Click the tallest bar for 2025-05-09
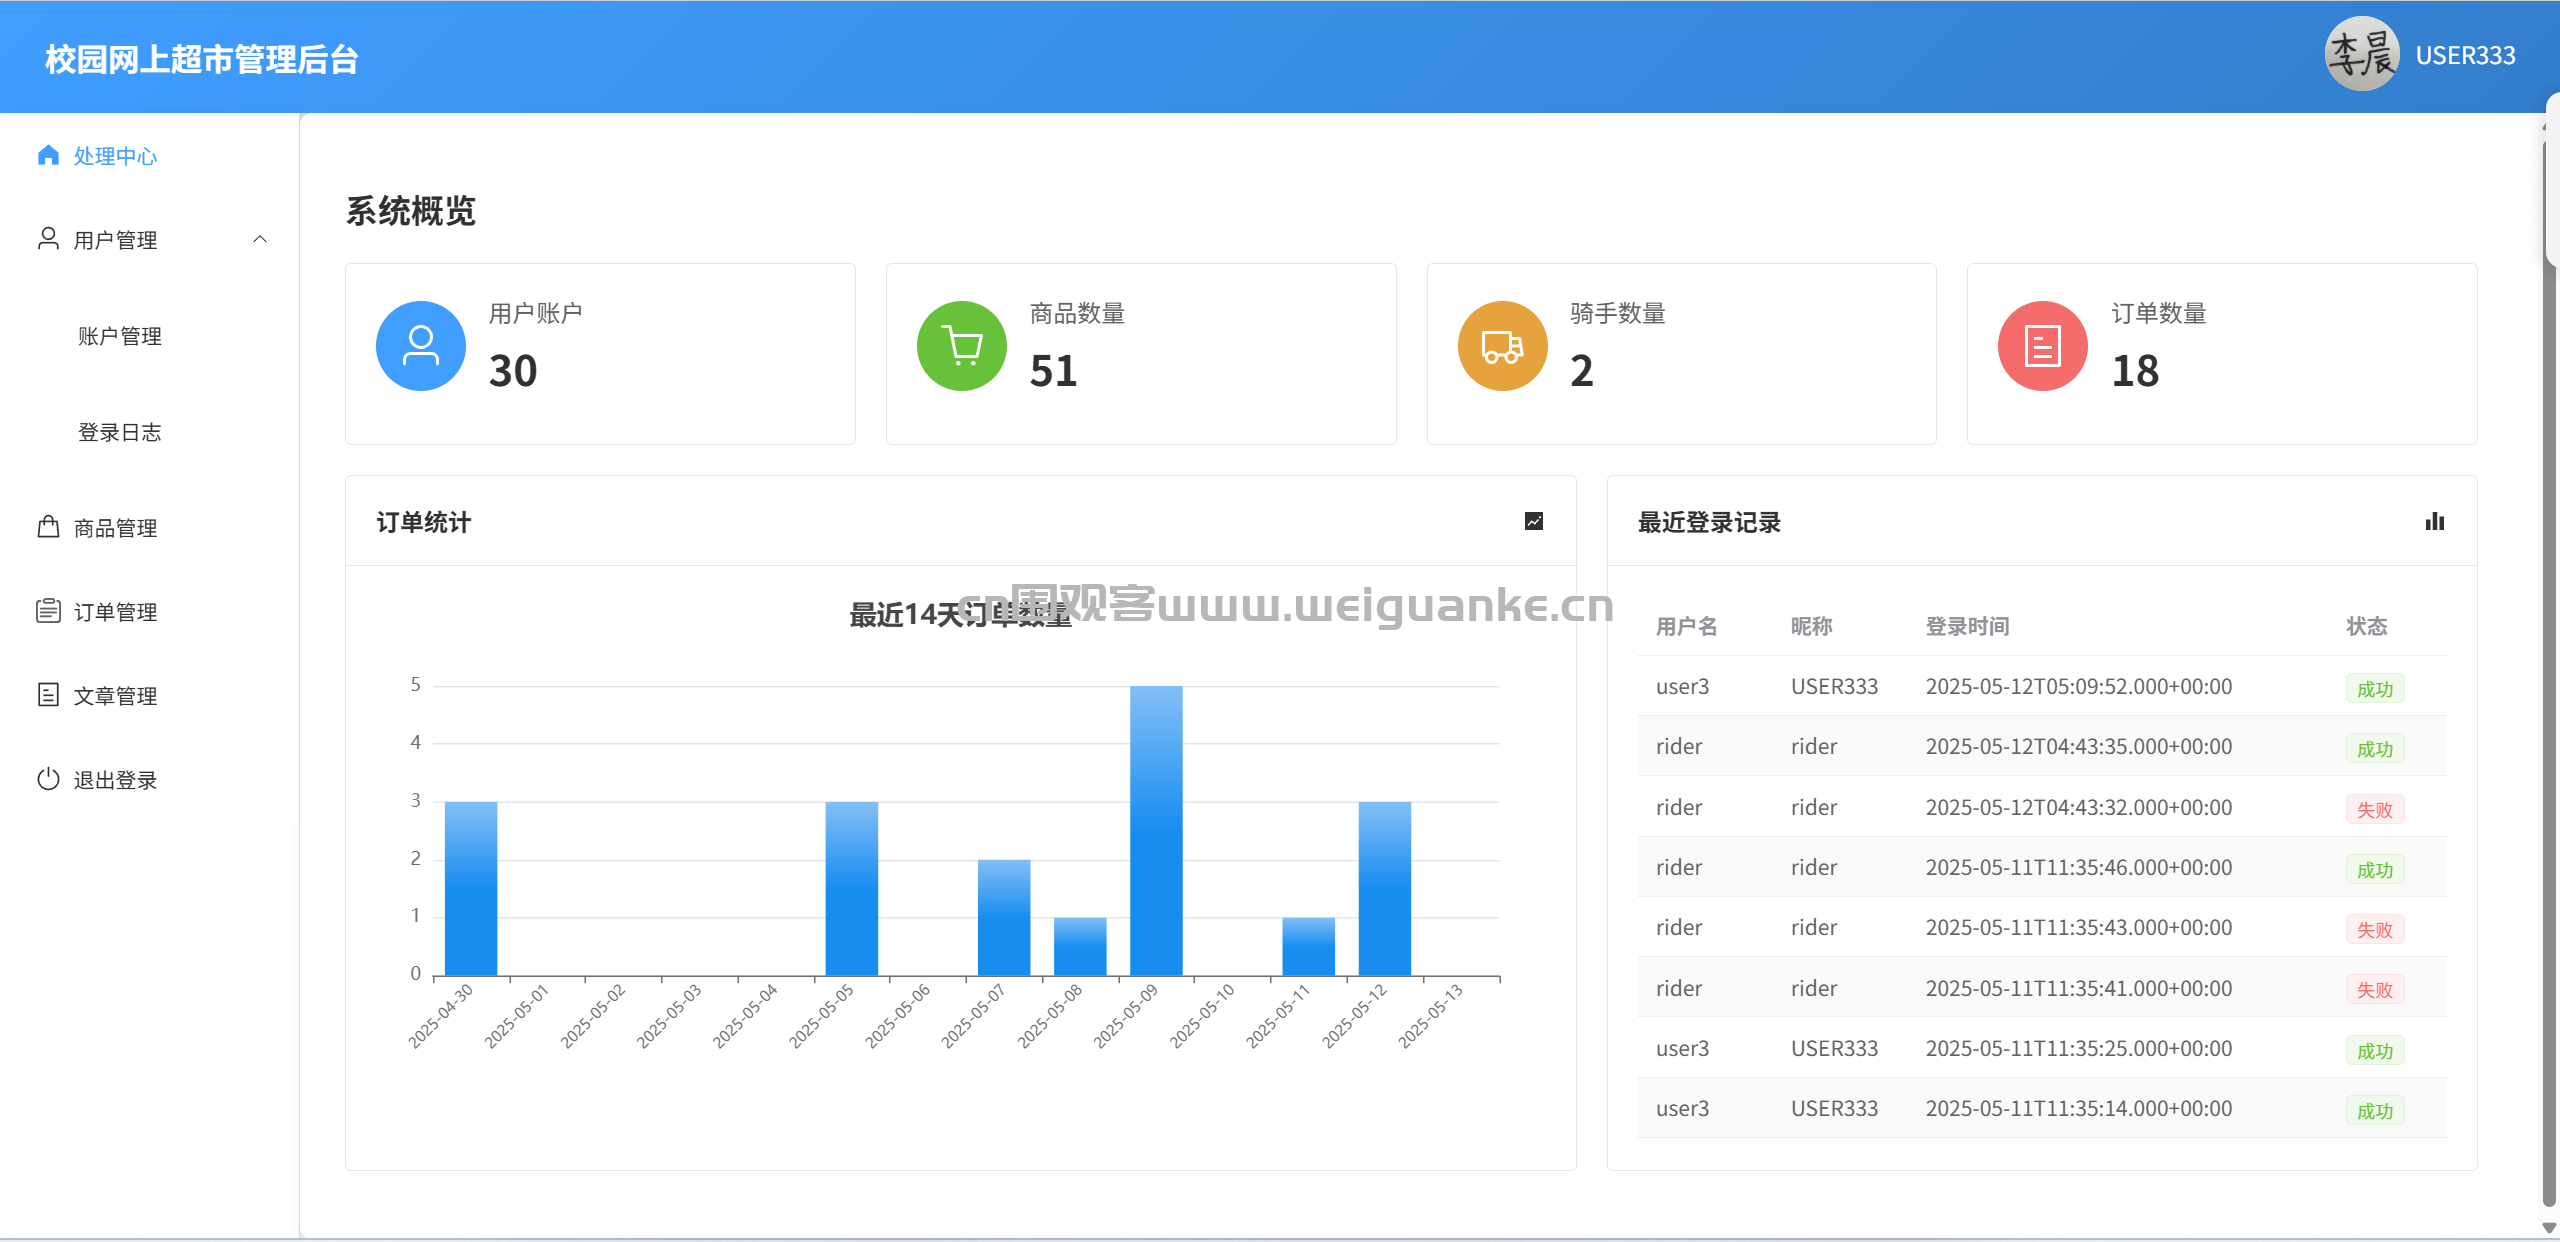The width and height of the screenshot is (2560, 1242). coord(1156,830)
